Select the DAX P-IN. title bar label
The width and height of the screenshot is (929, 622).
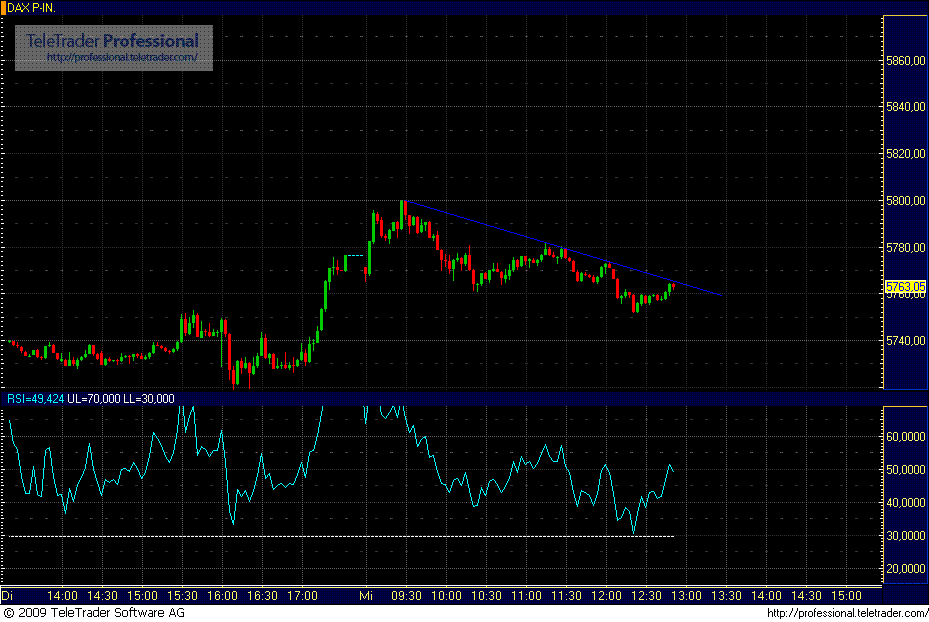click(32, 6)
